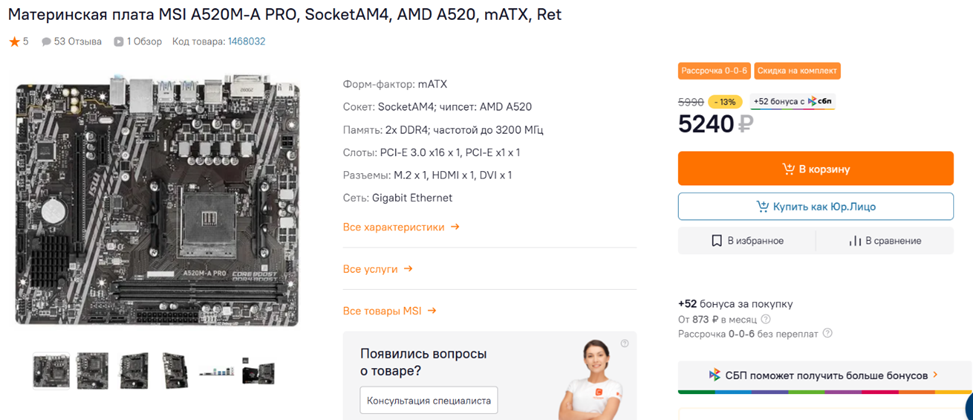Add to cart with 'В корзину' button

pos(815,169)
